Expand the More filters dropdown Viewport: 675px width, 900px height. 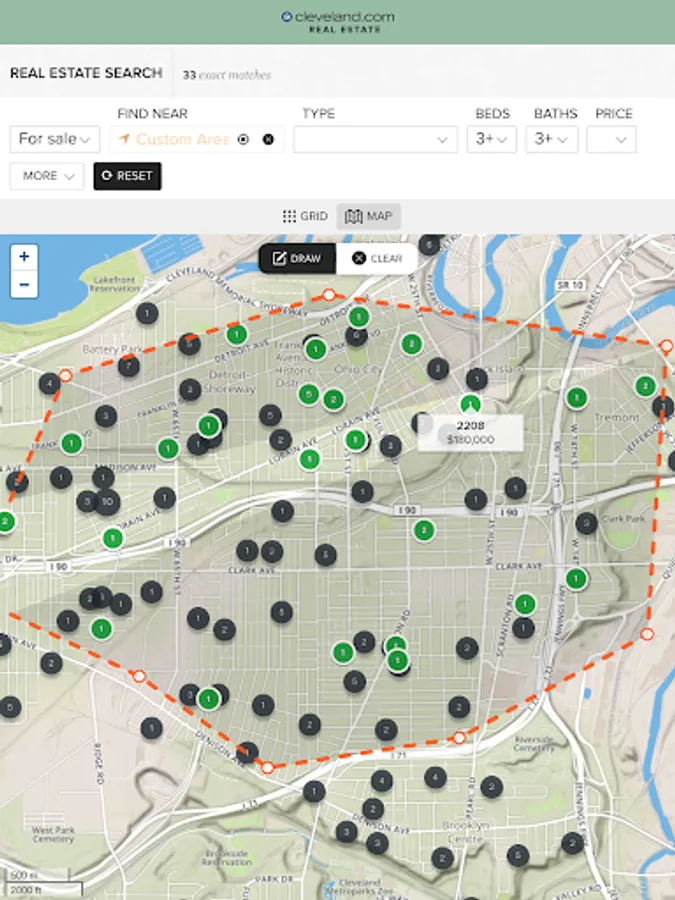tap(47, 176)
